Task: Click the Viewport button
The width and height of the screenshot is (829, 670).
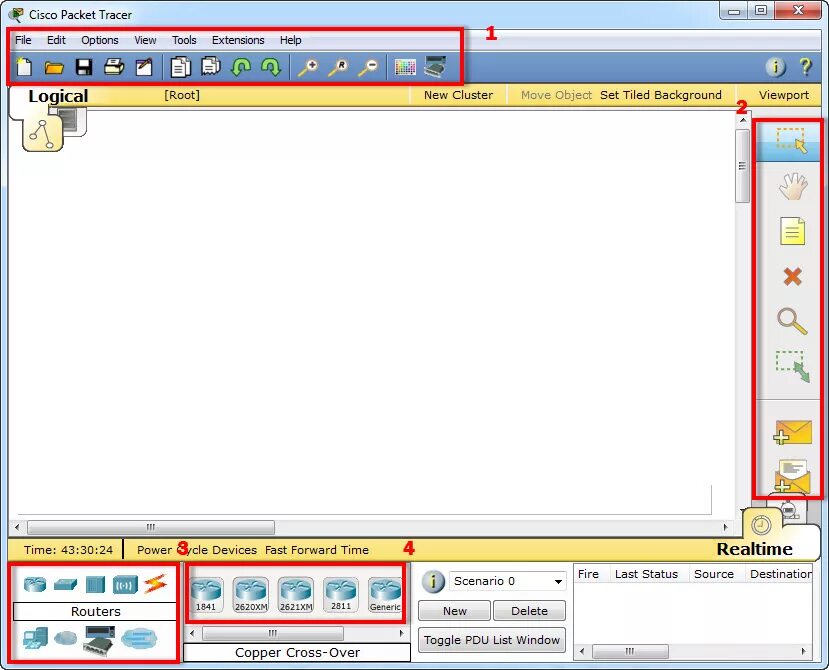Action: (784, 95)
